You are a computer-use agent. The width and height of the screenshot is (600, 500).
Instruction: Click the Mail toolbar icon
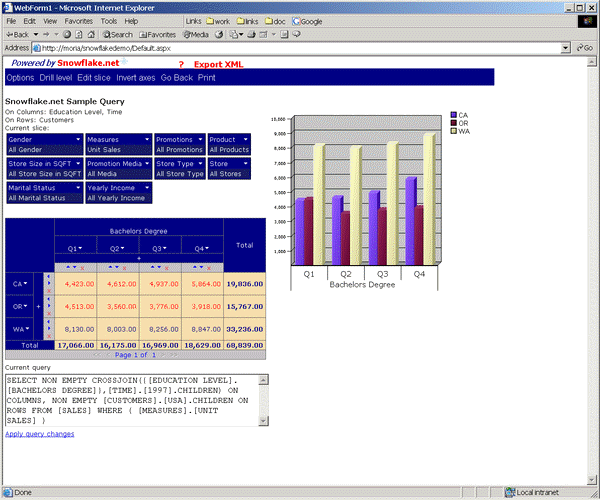pyautogui.click(x=233, y=34)
